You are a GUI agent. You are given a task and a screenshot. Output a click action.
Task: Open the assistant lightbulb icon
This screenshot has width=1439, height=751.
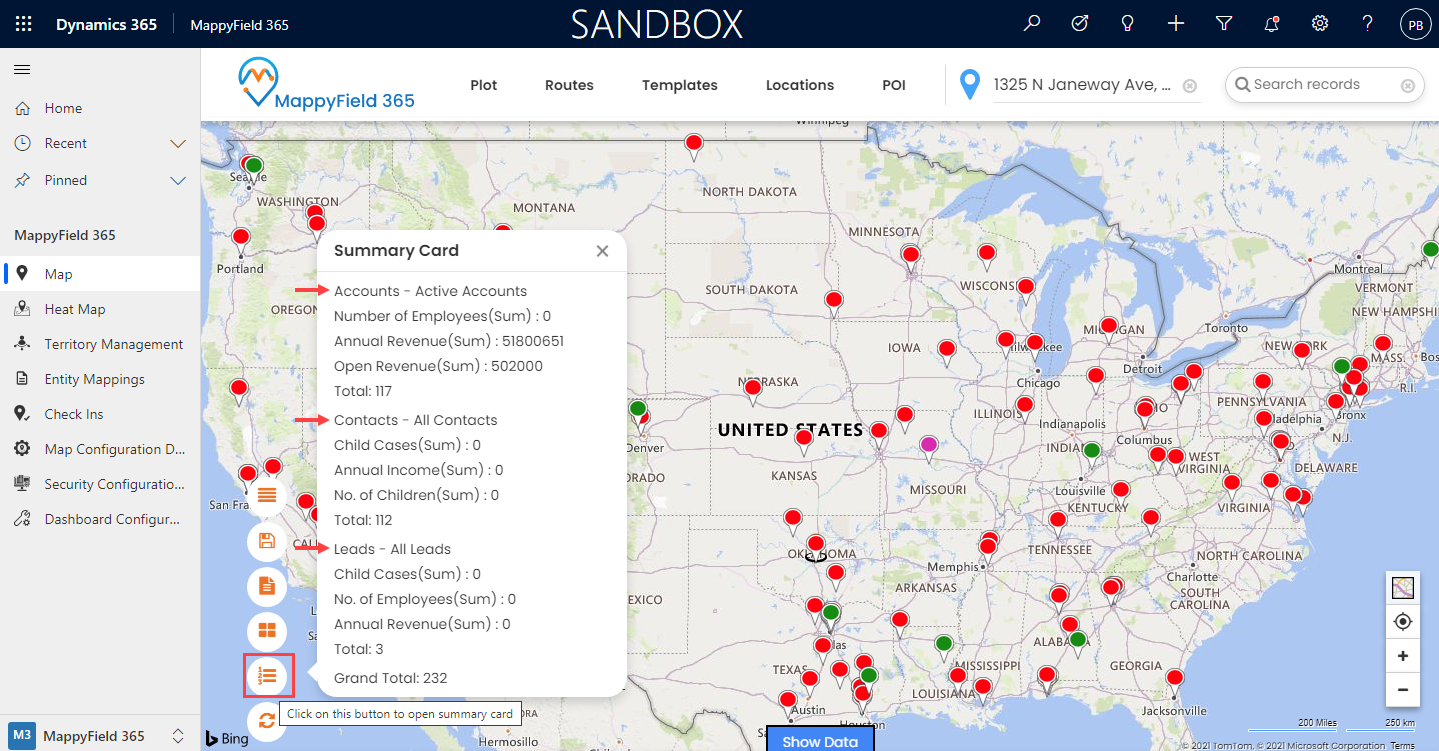point(1128,24)
